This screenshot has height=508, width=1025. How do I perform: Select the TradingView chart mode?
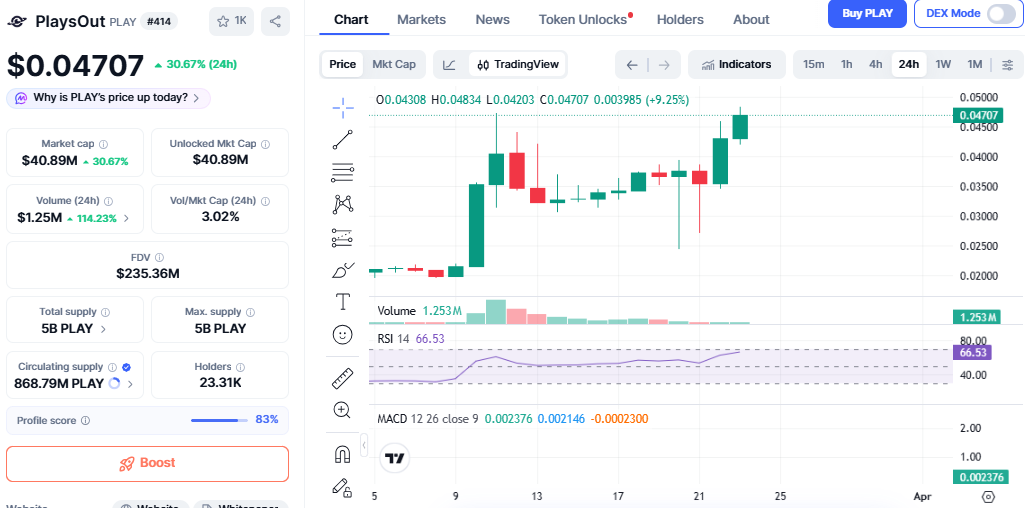click(518, 64)
